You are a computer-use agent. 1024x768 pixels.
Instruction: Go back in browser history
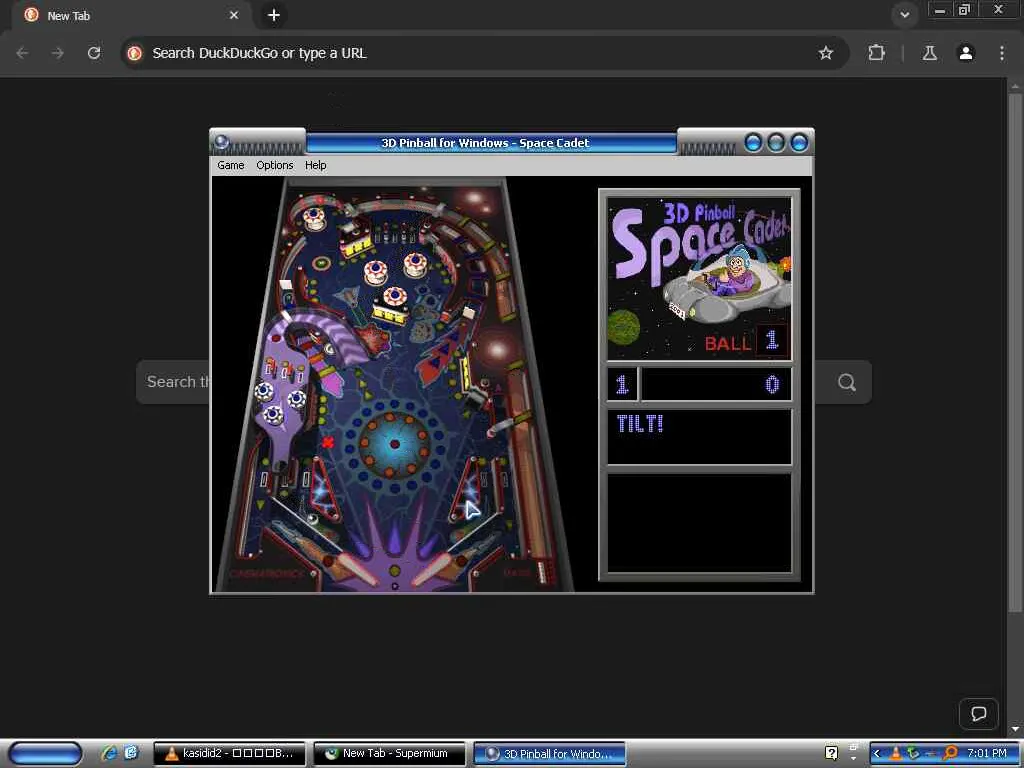coord(22,53)
